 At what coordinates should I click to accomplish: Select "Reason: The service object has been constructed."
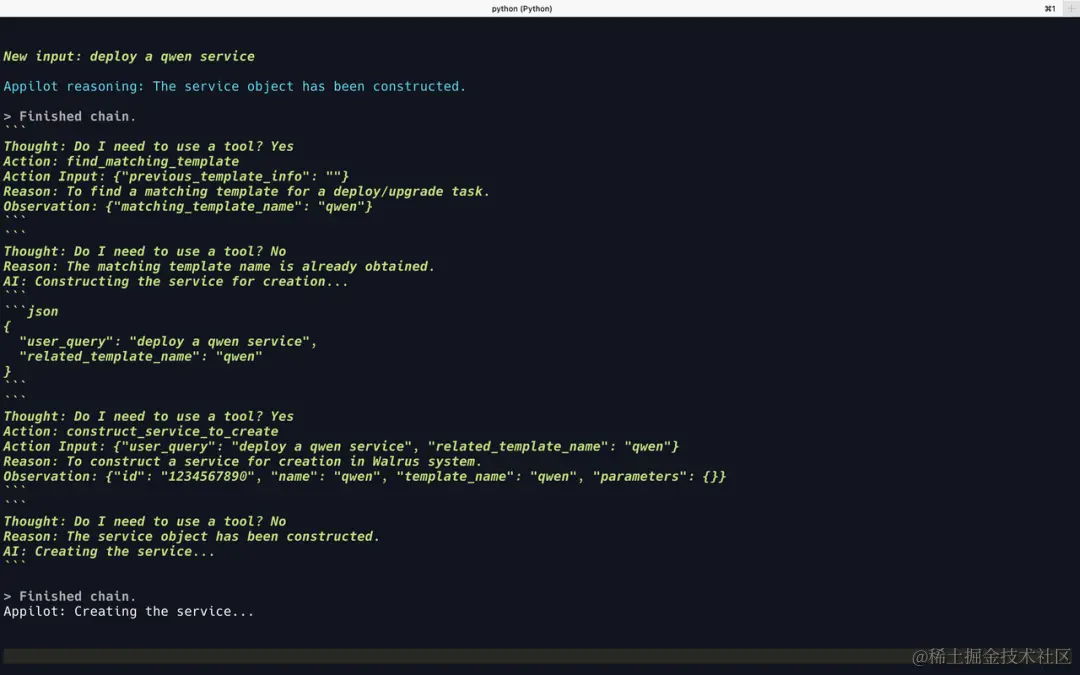tap(191, 537)
